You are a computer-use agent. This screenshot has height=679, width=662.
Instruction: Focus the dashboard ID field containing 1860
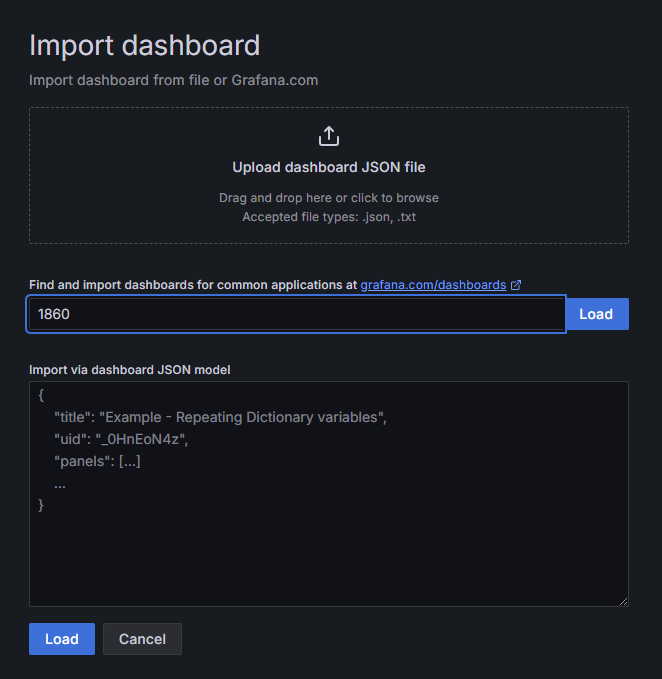pyautogui.click(x=296, y=314)
